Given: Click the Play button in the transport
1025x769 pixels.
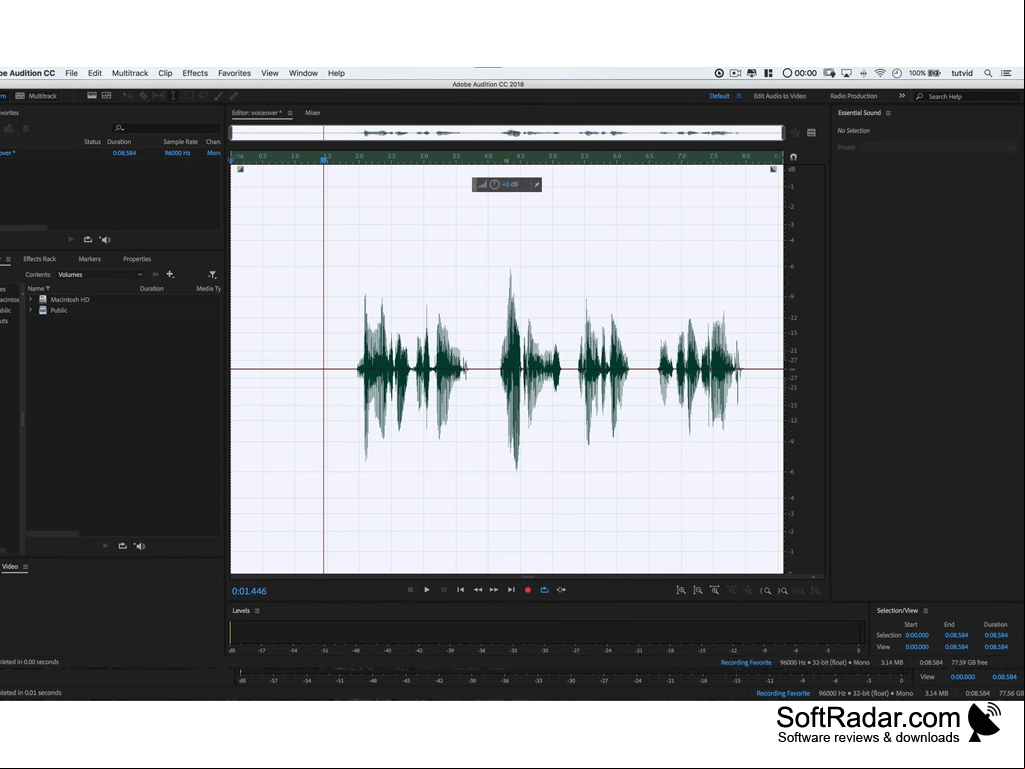Looking at the screenshot, I should click(427, 590).
